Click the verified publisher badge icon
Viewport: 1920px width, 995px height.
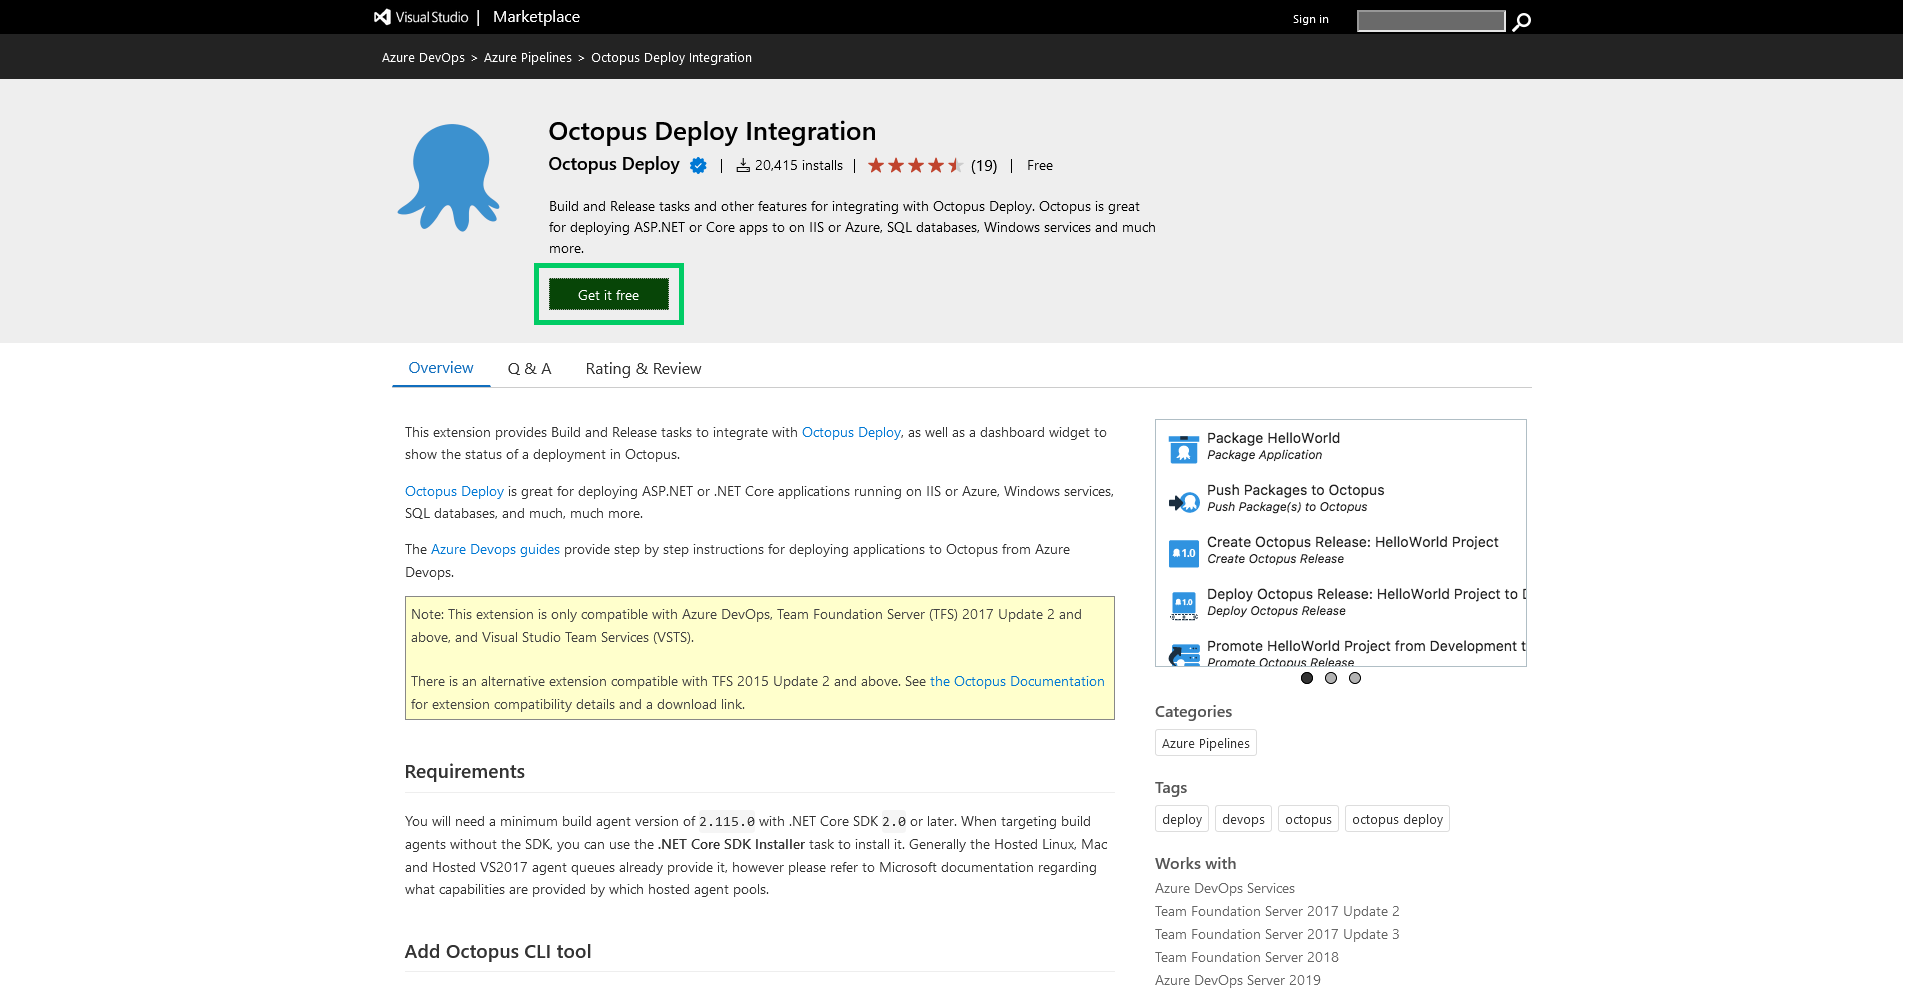698,166
